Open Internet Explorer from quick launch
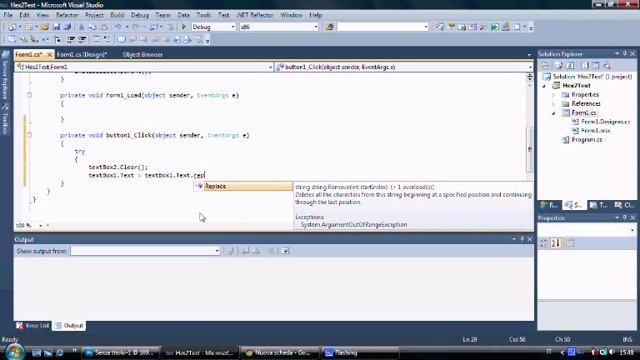The image size is (640, 360). pyautogui.click(x=60, y=353)
